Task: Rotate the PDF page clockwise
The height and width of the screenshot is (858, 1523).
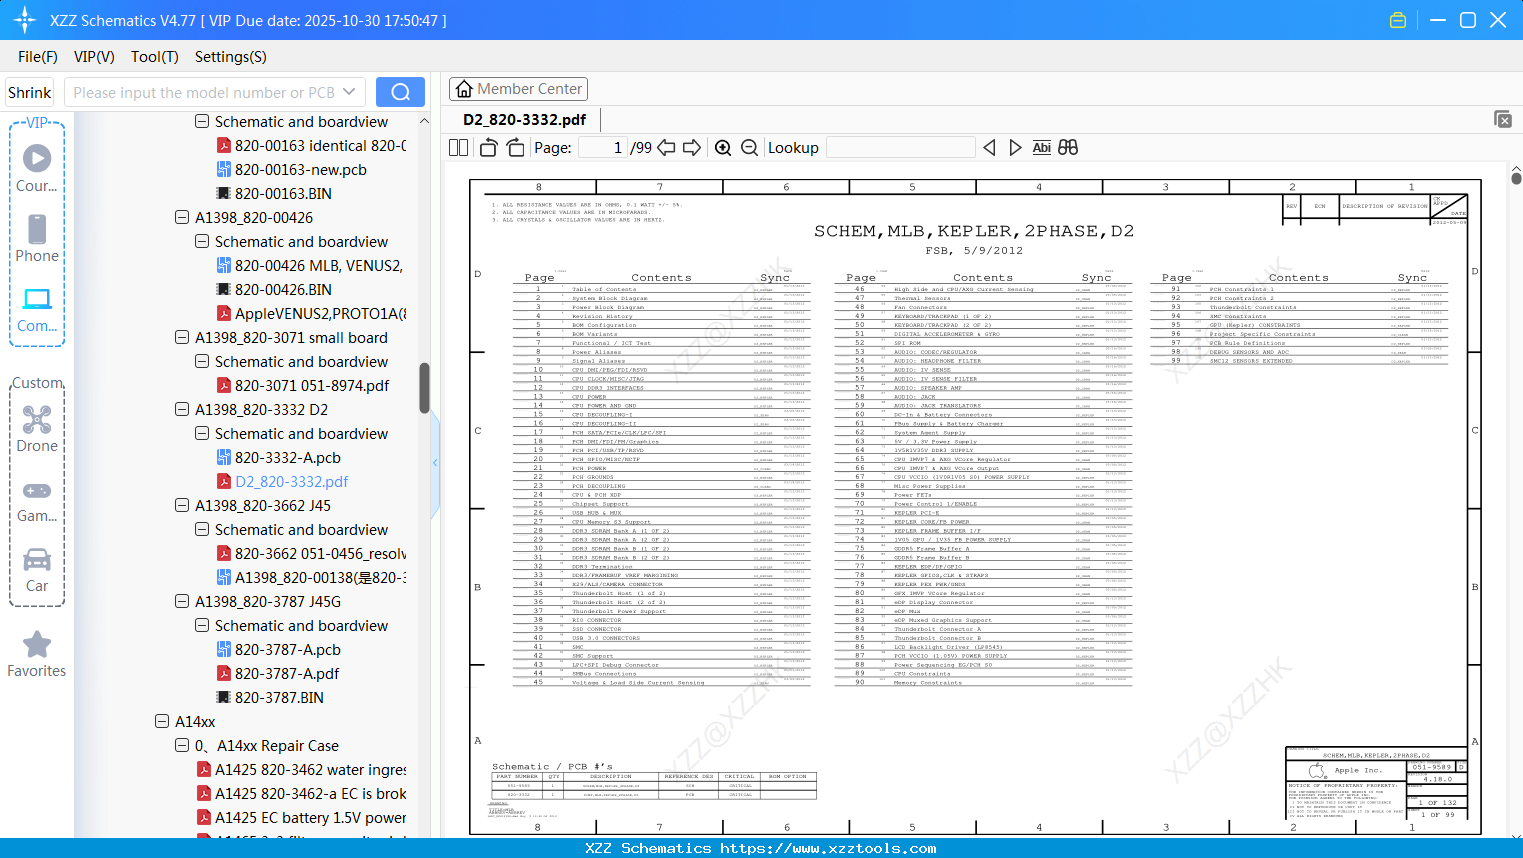Action: tap(516, 148)
